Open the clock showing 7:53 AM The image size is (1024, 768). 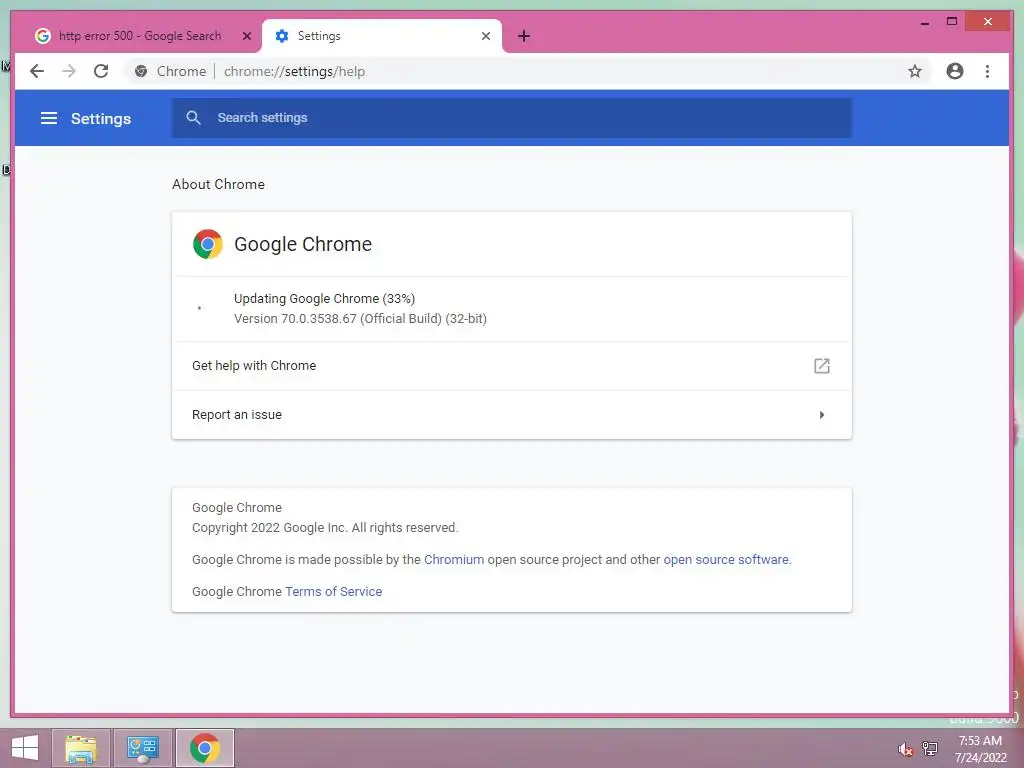pos(980,748)
